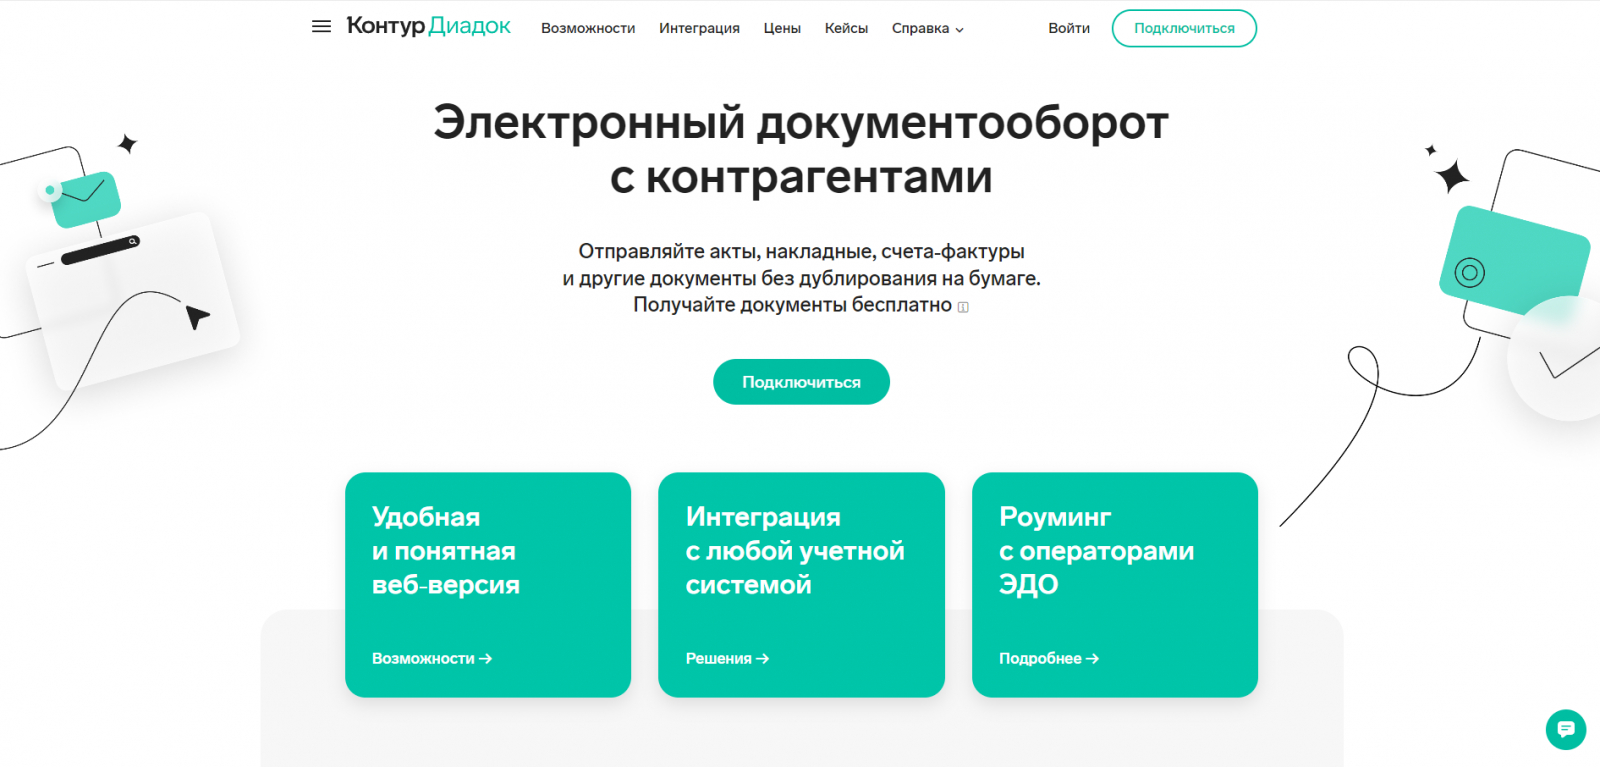Open the chat support widget
Screen dimensions: 1600x767
[1565, 729]
